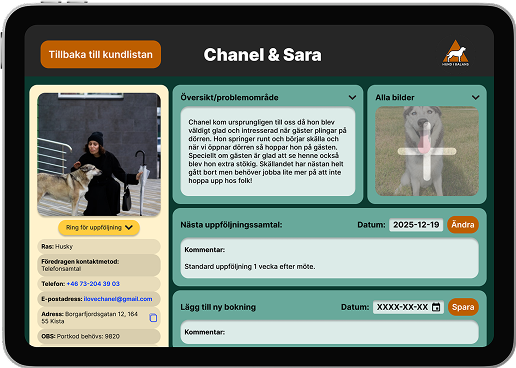The width and height of the screenshot is (516, 368).
Task: Copy address with clipboard icon
Action: pyautogui.click(x=153, y=318)
